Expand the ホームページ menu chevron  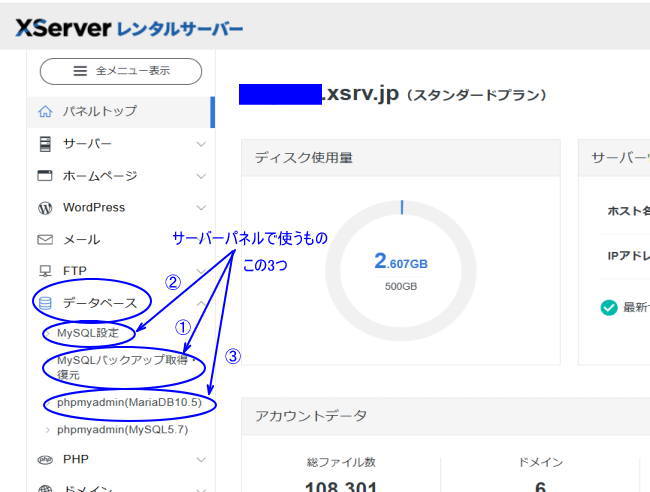click(x=201, y=176)
